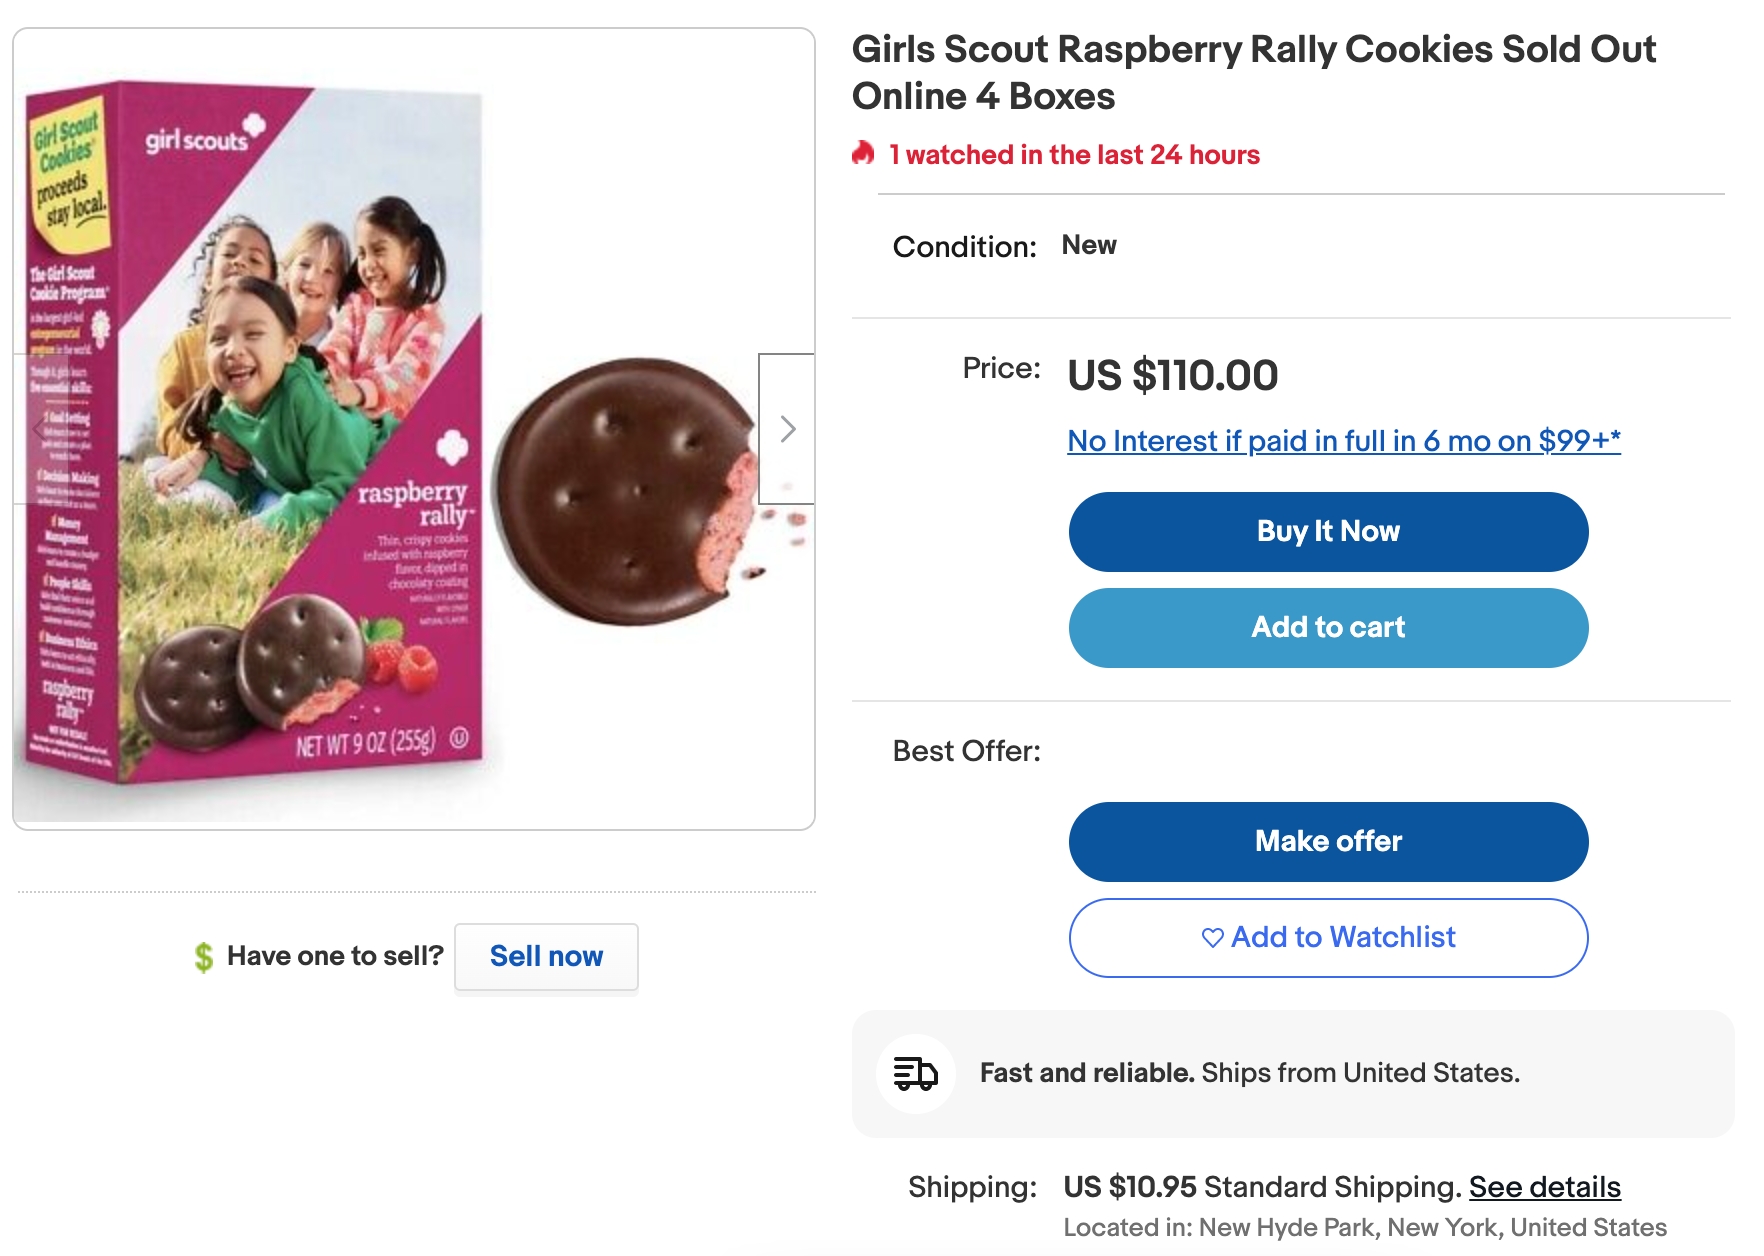Screen dimensions: 1764x1256
Task: Show the next product image arrow
Action: click(x=787, y=429)
